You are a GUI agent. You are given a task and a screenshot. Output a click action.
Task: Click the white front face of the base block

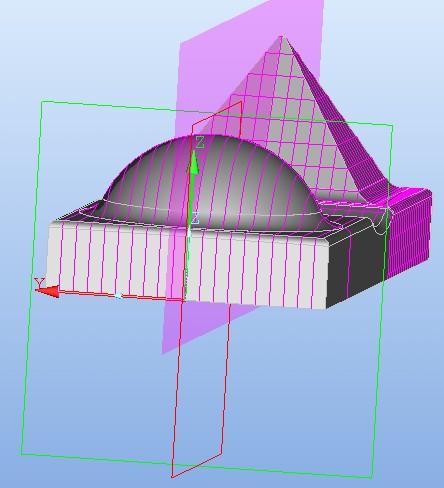tap(187, 263)
